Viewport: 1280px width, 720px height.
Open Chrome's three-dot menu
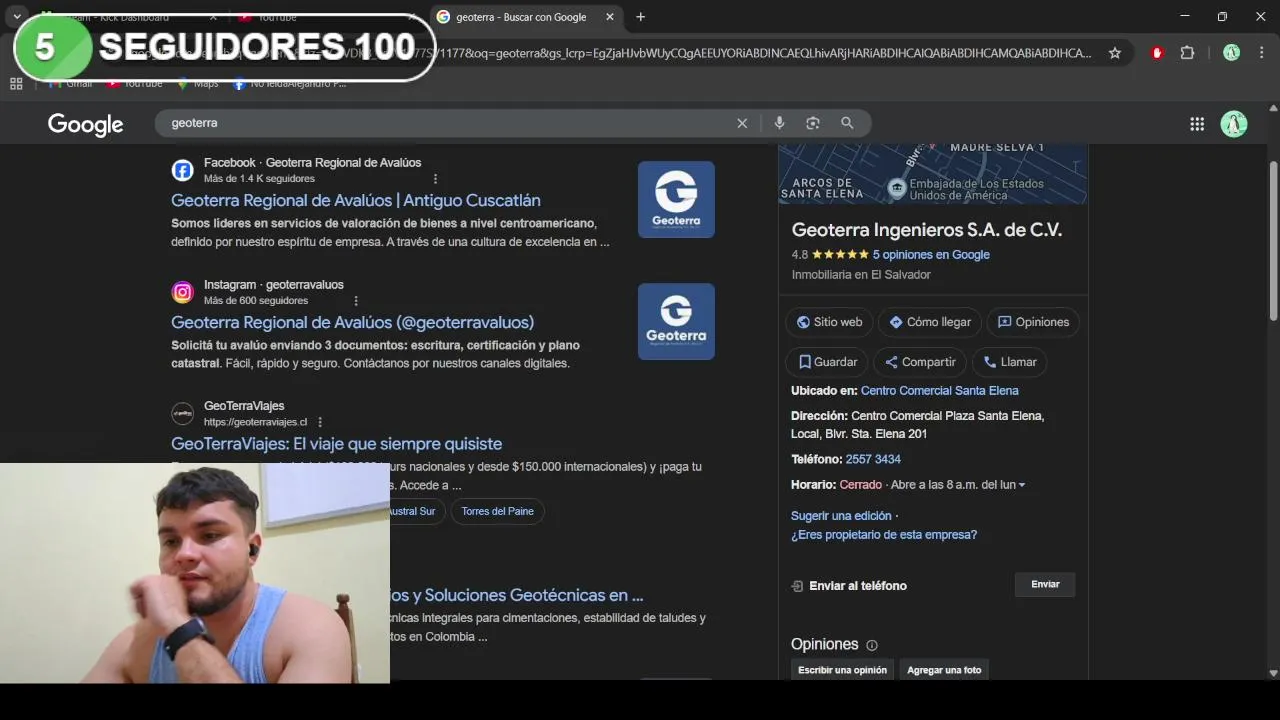[1262, 53]
